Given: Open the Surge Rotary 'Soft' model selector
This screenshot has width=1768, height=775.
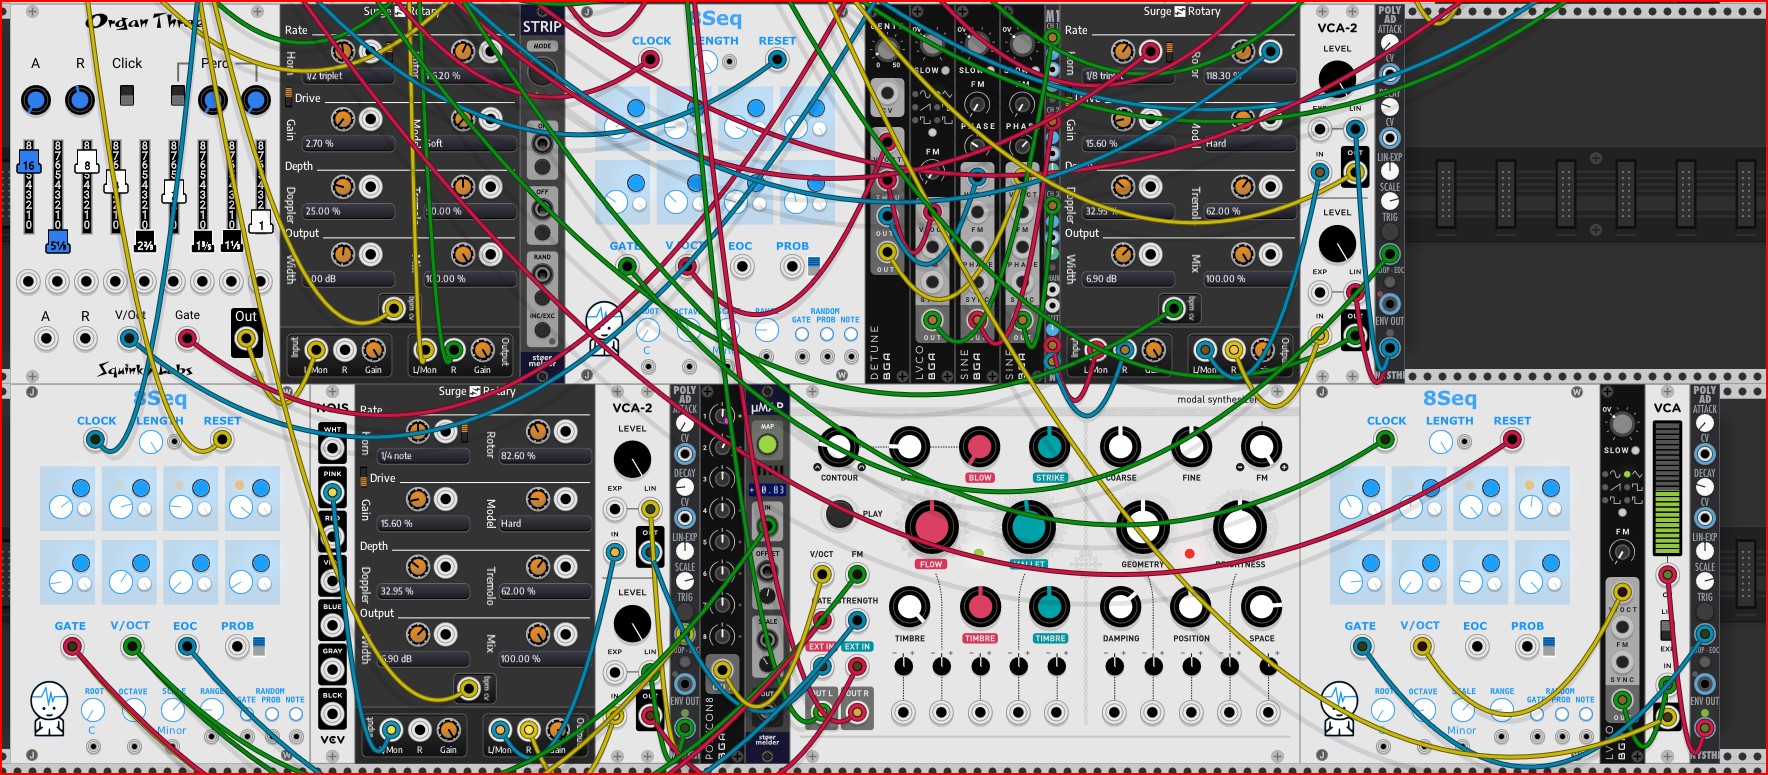Looking at the screenshot, I should [469, 144].
